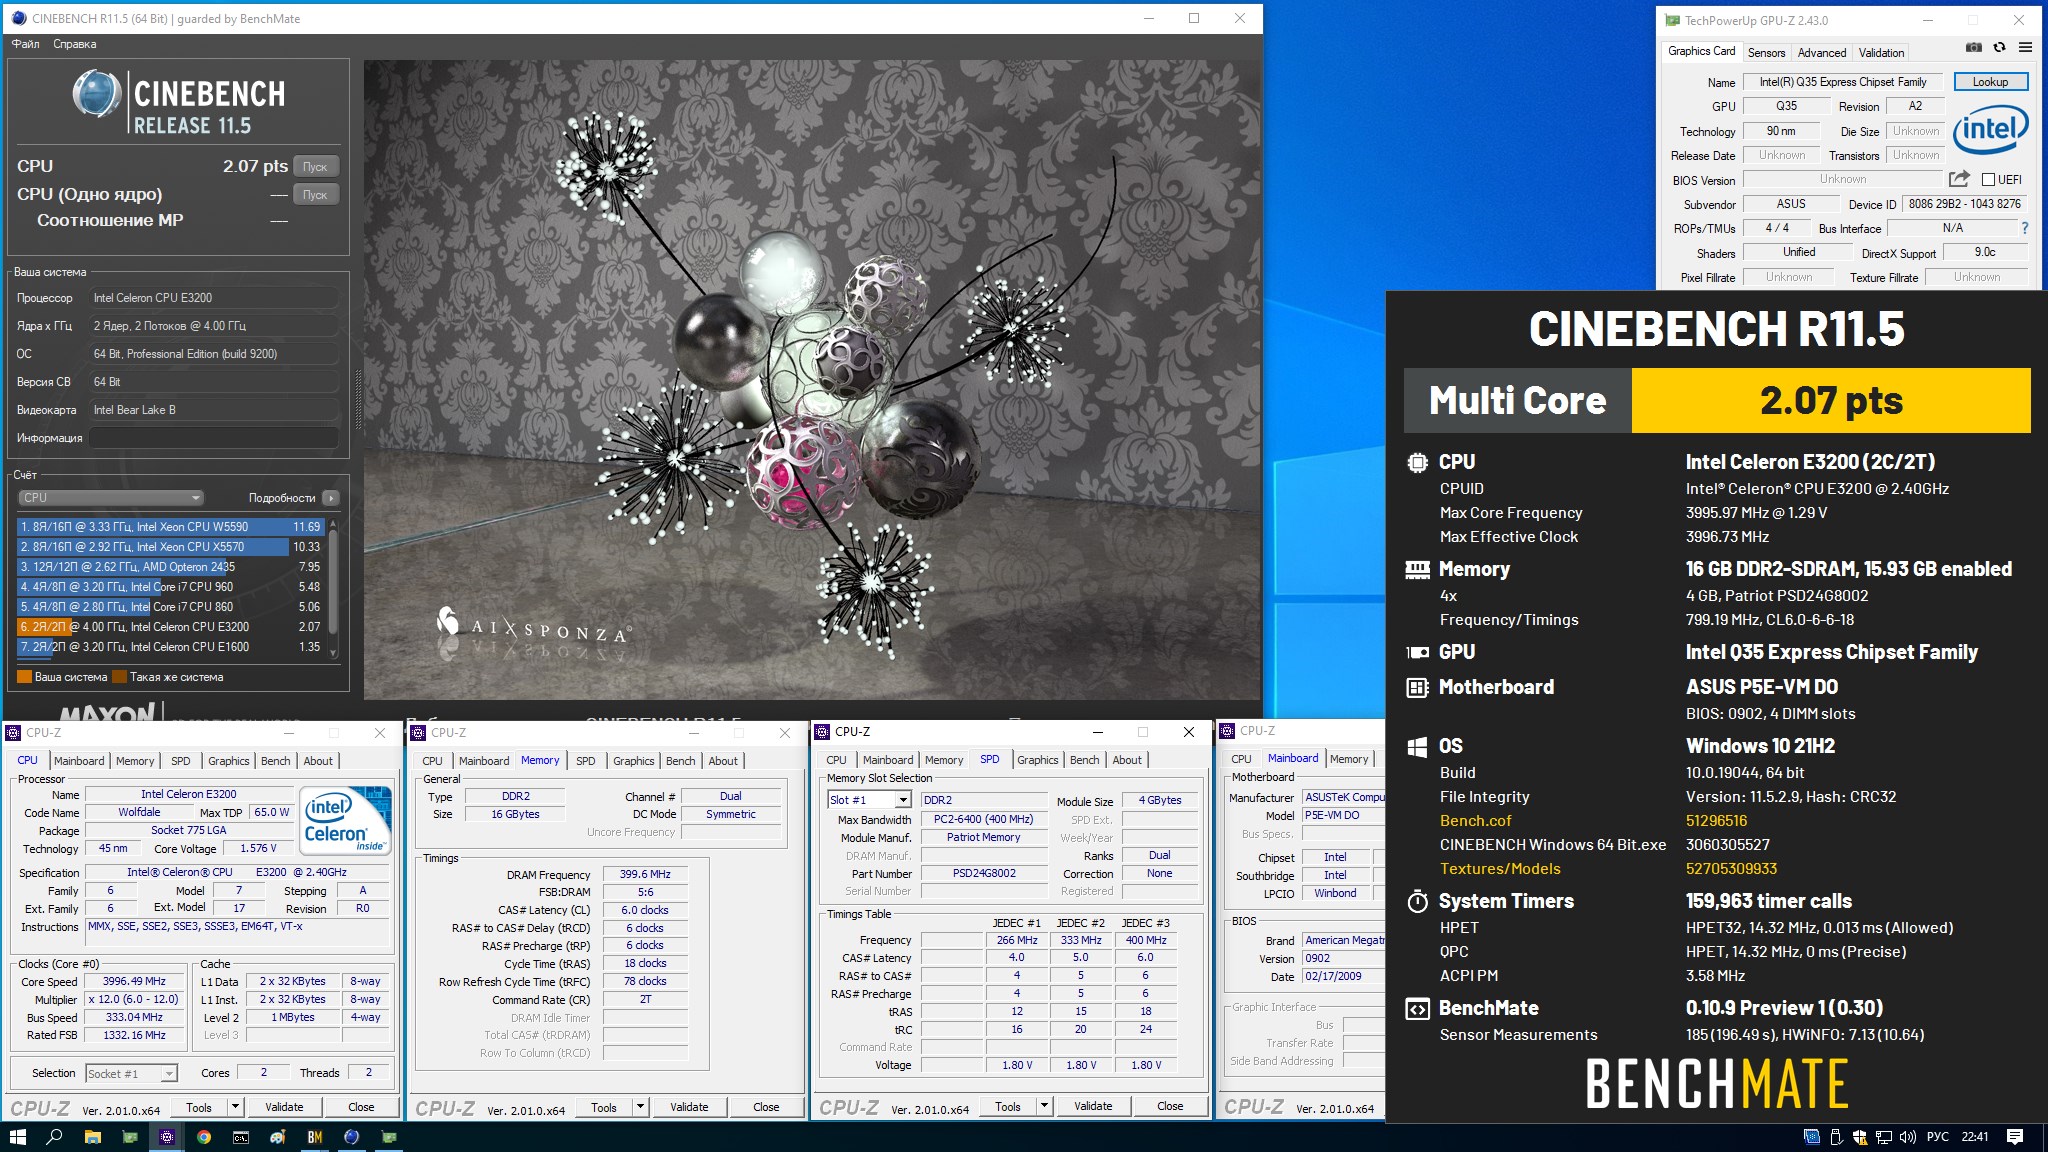
Task: Open the notification center icon
Action: point(2015,1137)
